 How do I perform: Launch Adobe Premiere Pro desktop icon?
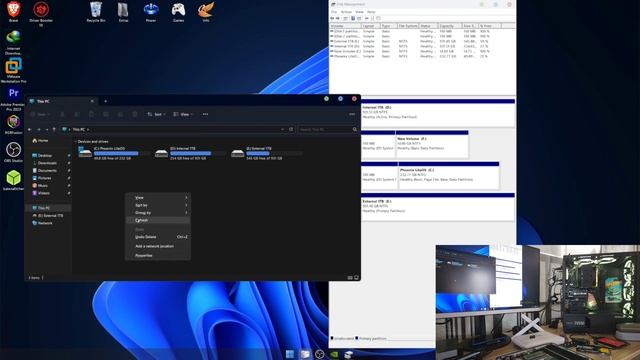pos(13,99)
